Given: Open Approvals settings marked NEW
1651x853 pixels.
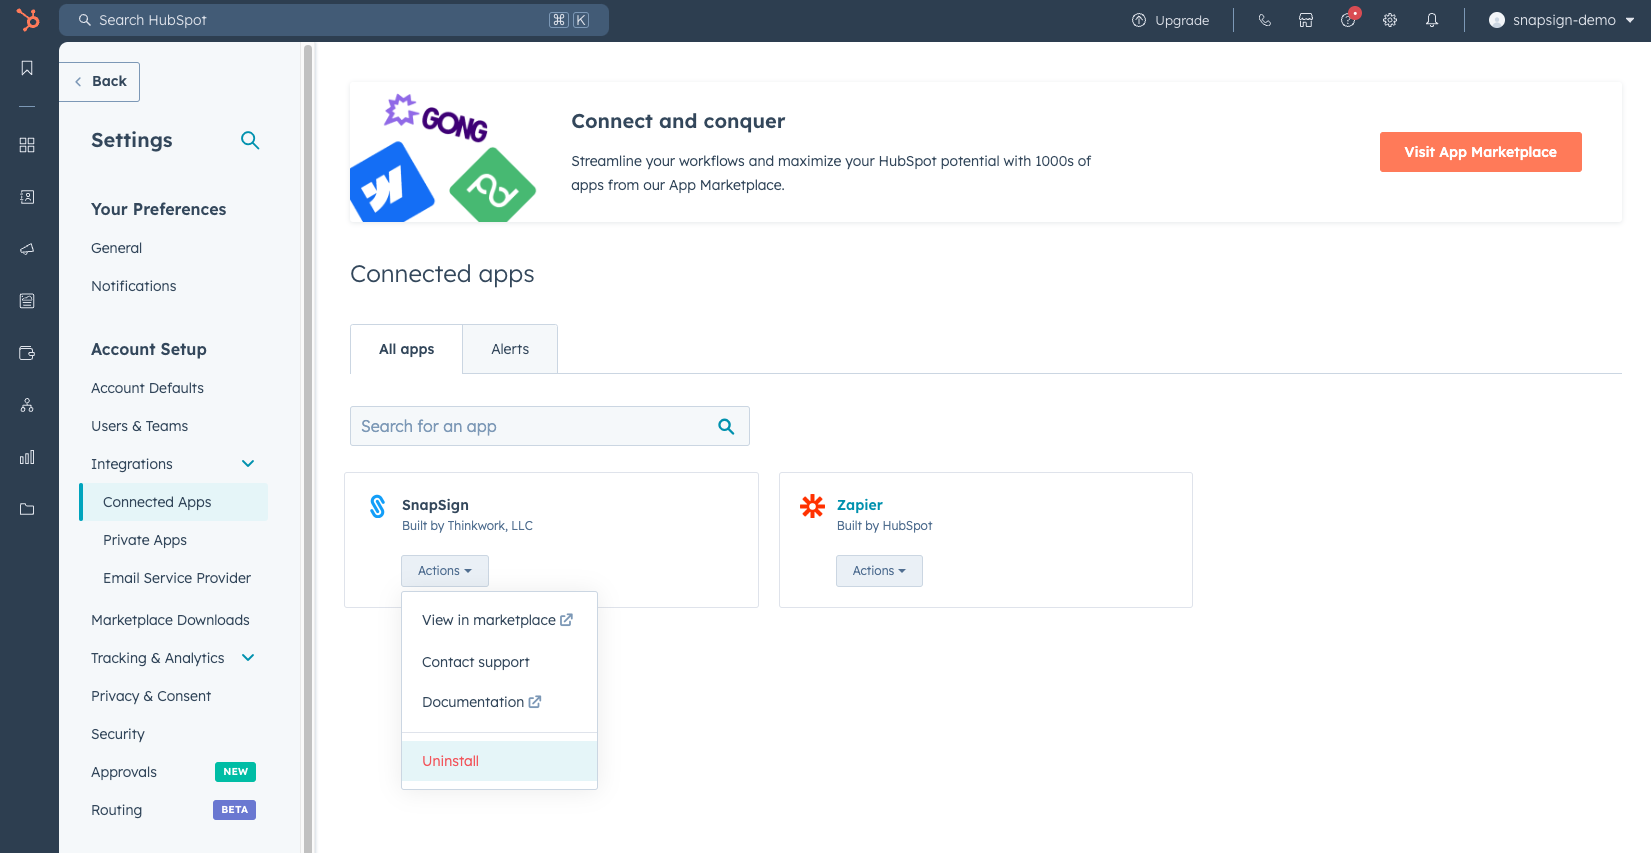Looking at the screenshot, I should [x=124, y=772].
